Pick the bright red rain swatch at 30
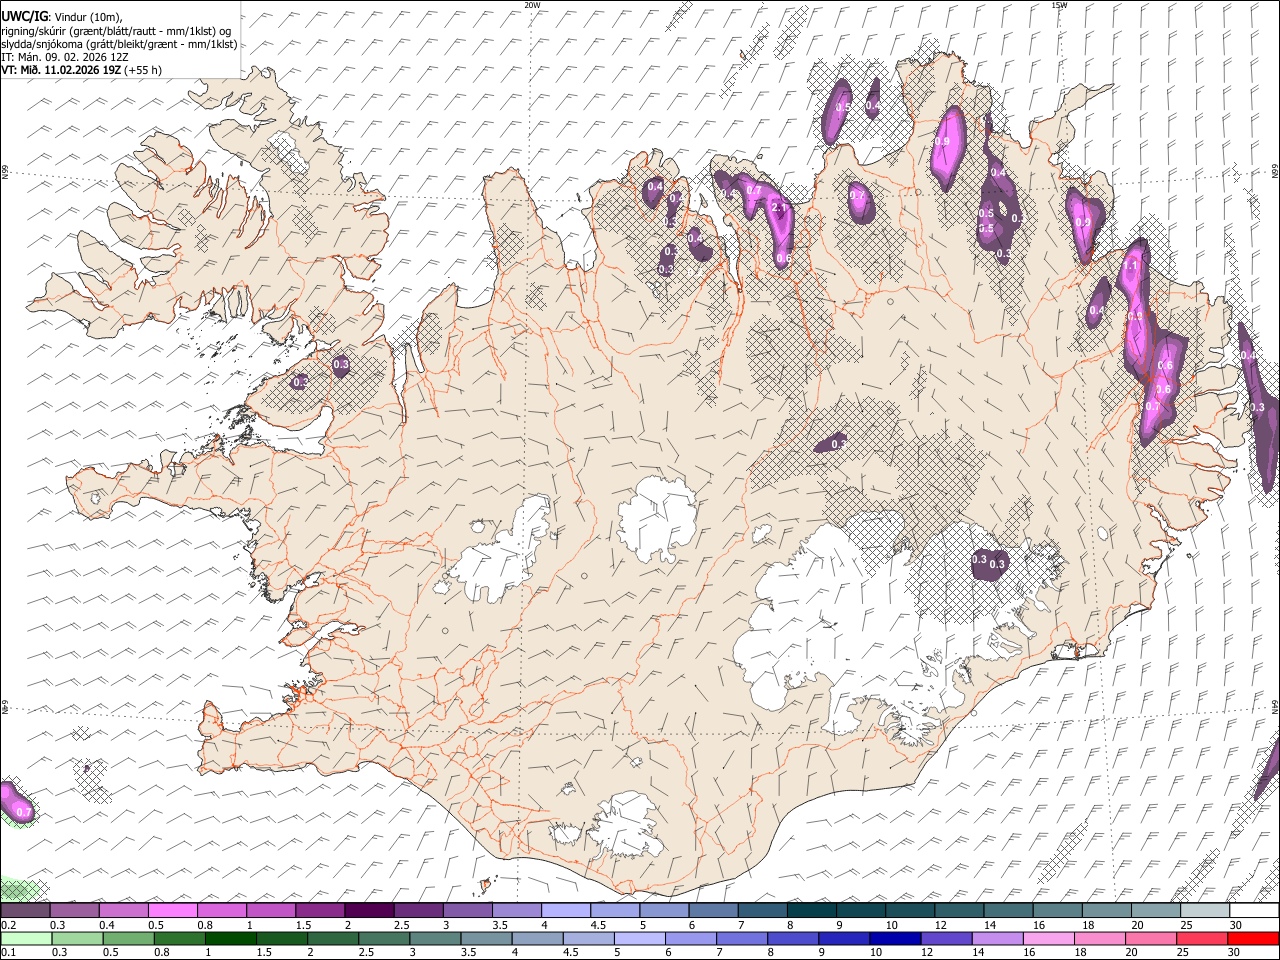This screenshot has height=960, width=1280. 1253,938
